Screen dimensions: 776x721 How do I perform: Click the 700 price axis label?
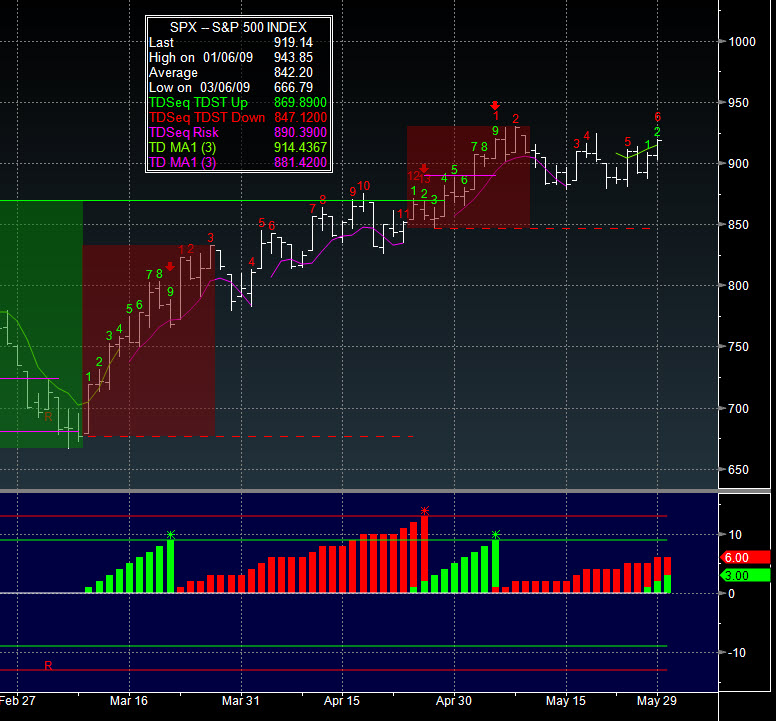(738, 409)
